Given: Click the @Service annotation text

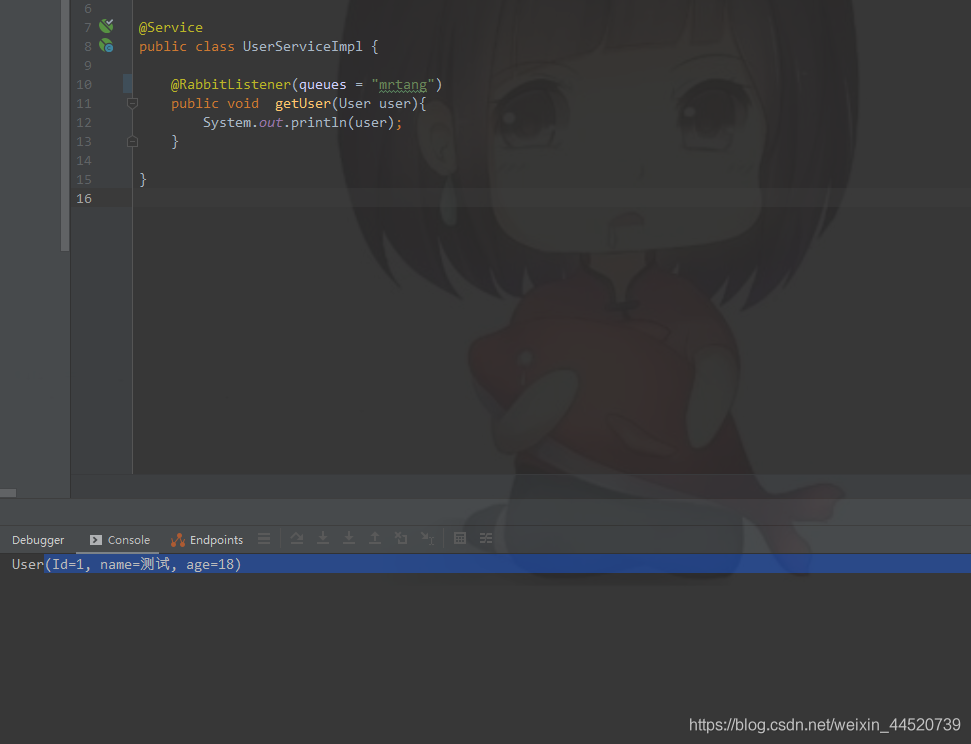Looking at the screenshot, I should (x=171, y=27).
